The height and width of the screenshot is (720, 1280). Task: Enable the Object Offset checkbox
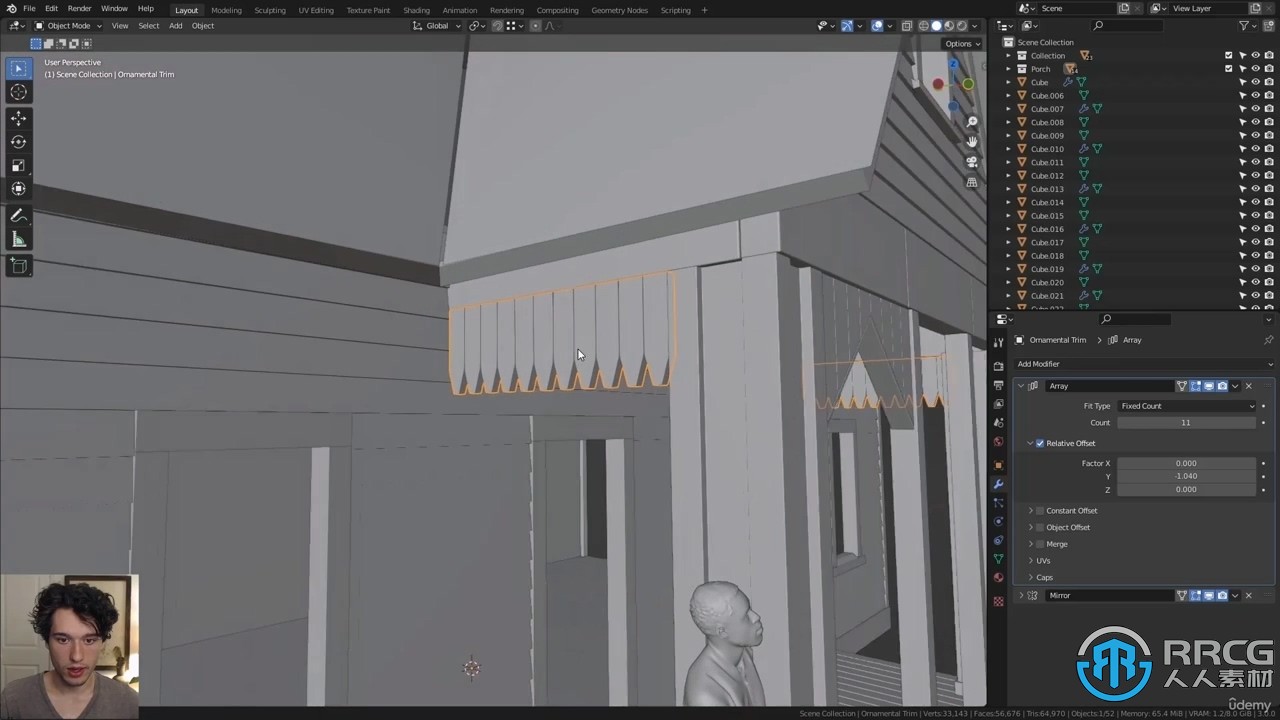(x=1040, y=527)
